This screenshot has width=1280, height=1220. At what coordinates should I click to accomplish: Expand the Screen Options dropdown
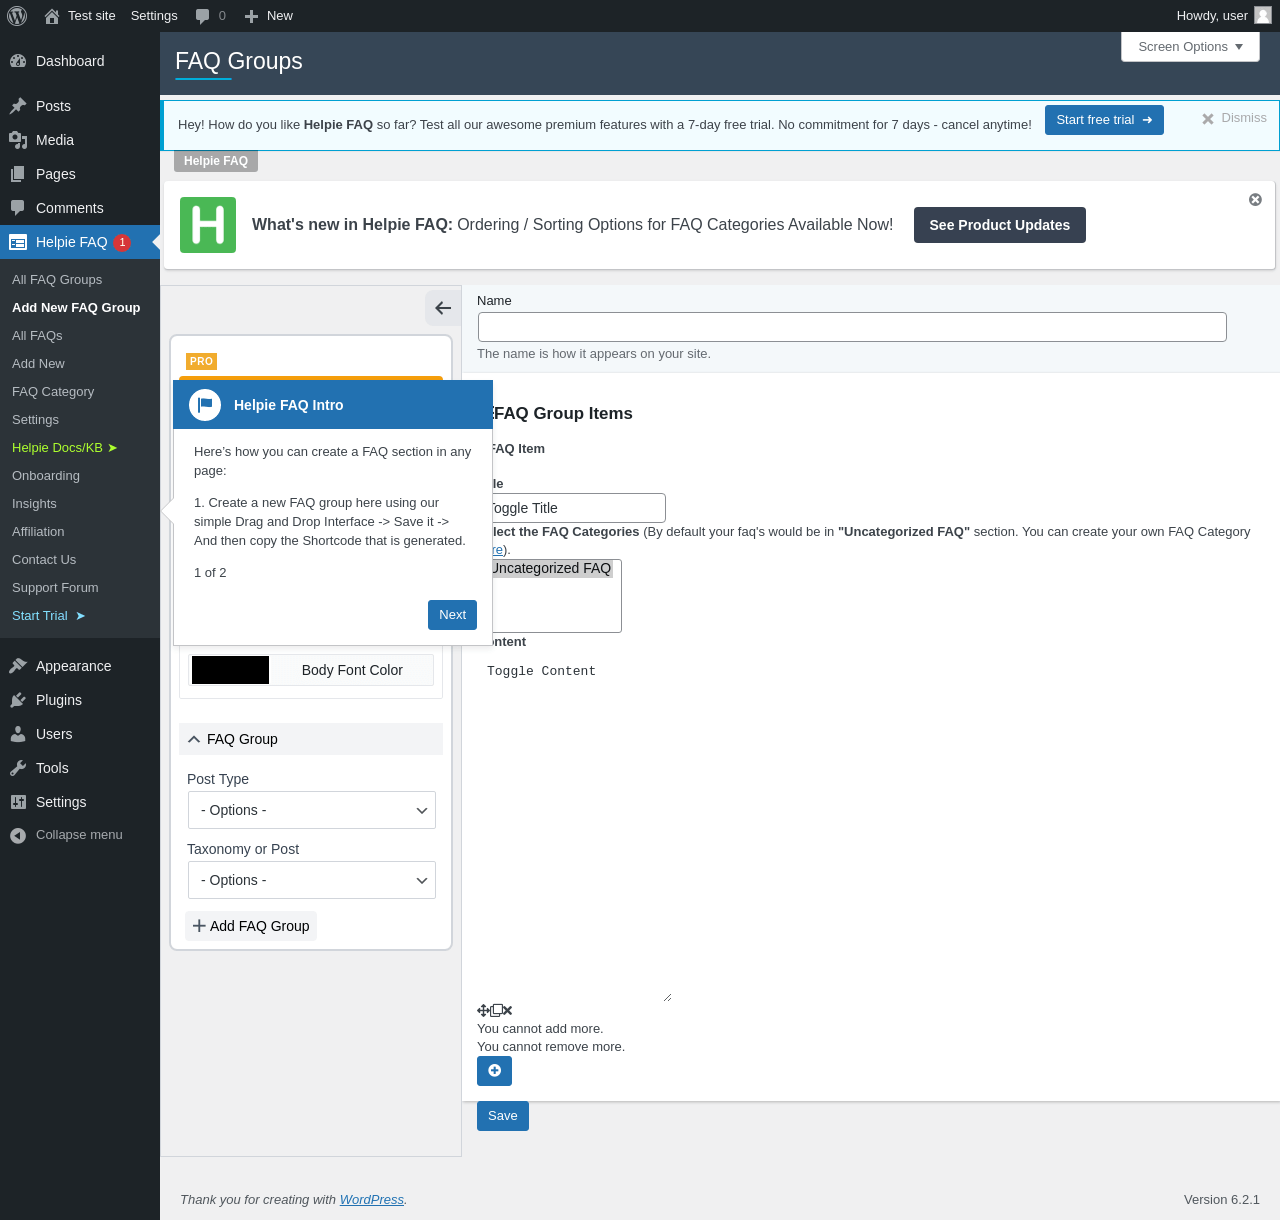coord(1190,47)
